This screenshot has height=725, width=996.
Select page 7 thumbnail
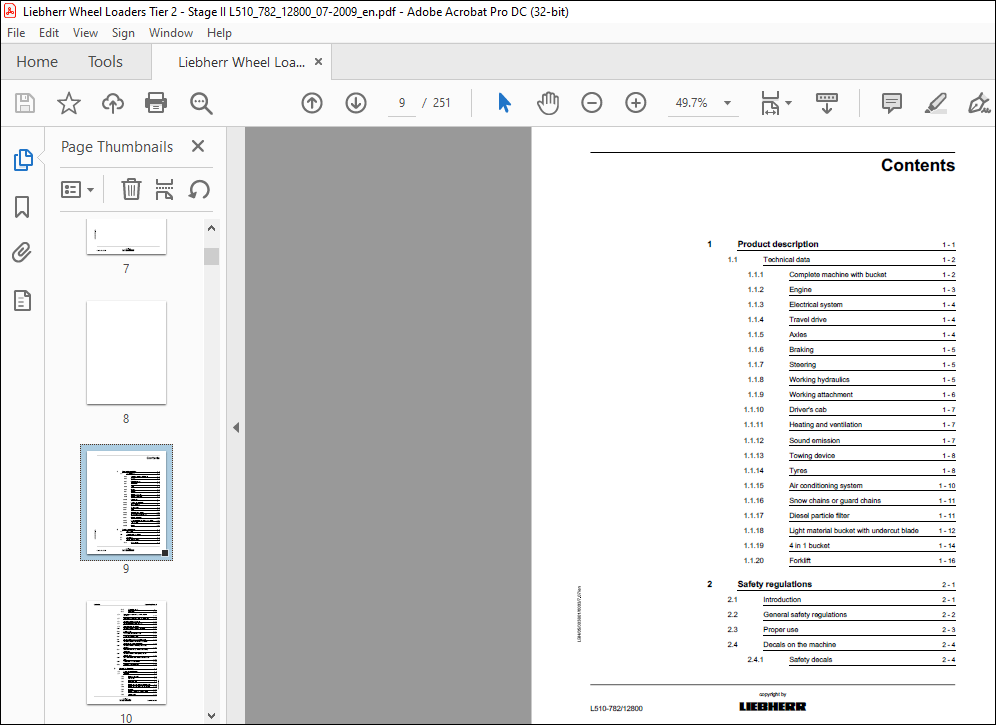126,236
